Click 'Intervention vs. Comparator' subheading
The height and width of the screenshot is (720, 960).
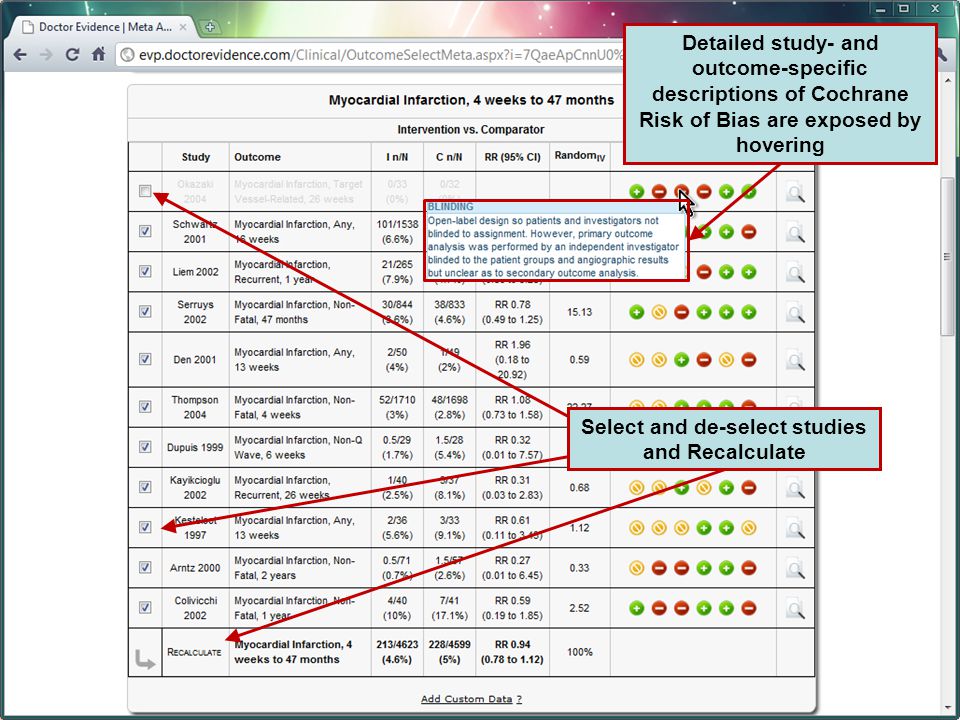coord(471,130)
